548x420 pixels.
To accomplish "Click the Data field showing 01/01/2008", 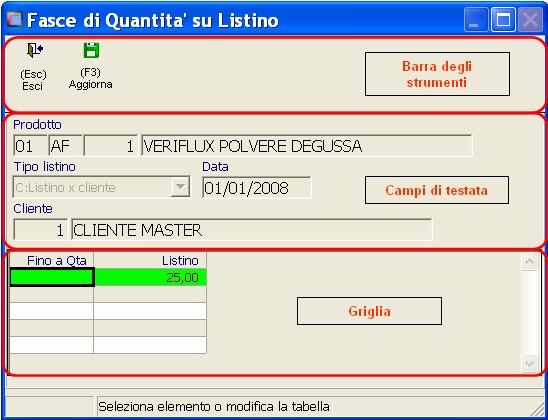I will coord(257,188).
